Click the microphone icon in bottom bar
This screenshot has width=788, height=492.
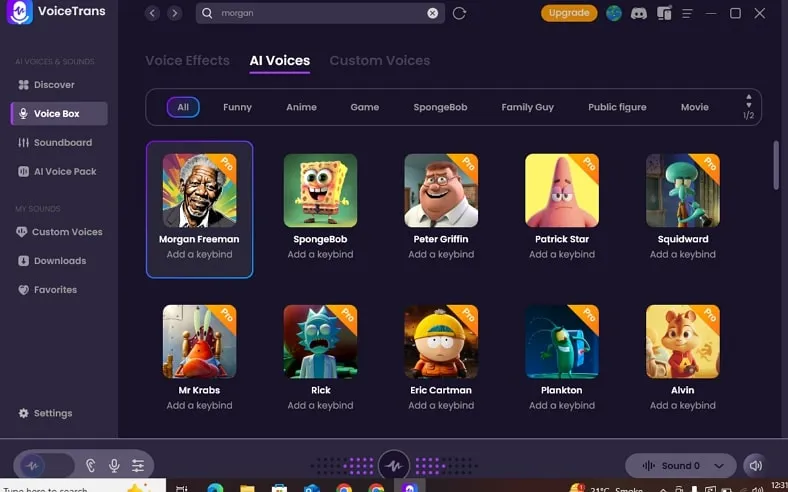[114, 465]
